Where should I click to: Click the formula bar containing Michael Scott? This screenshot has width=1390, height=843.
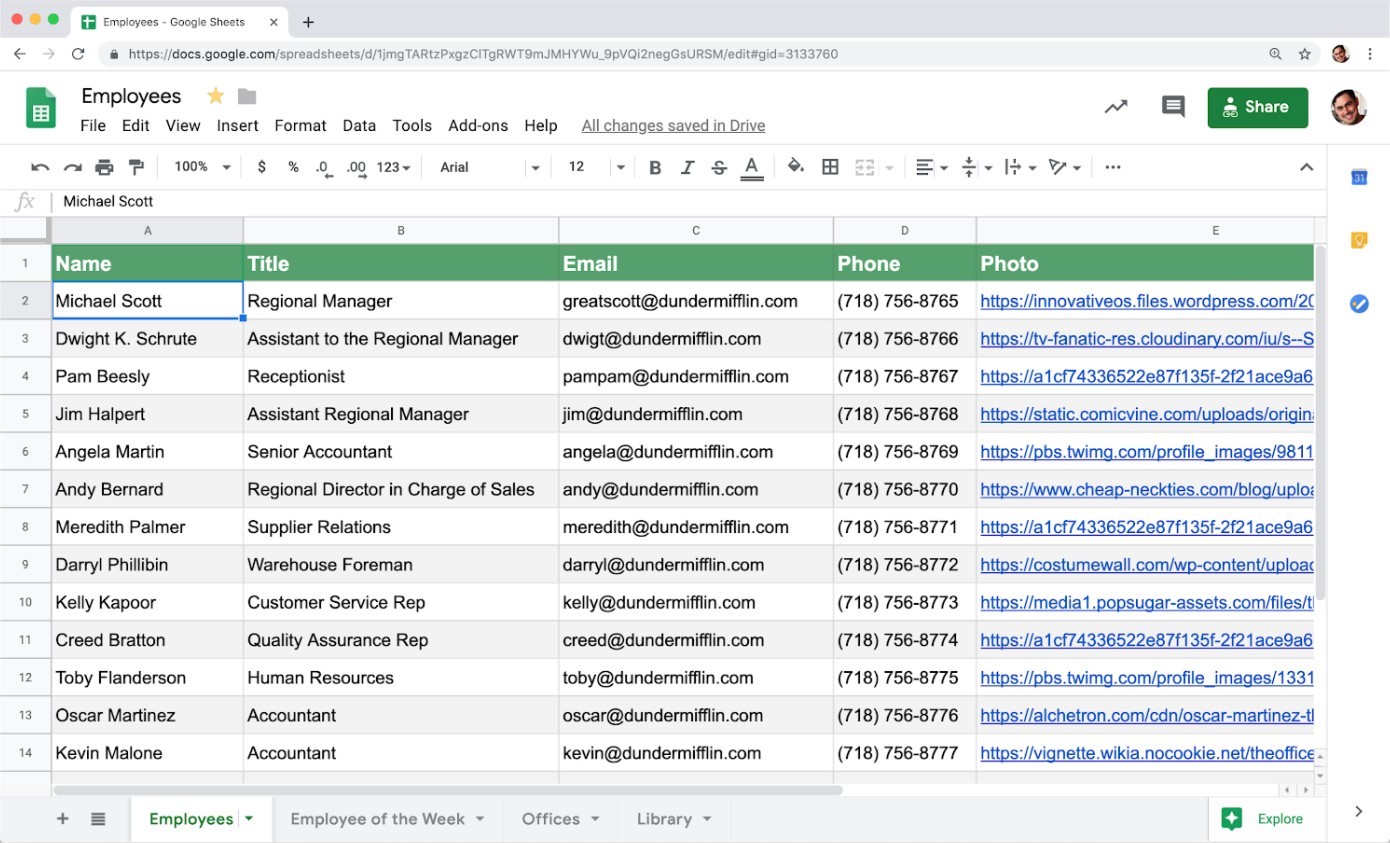(690, 201)
